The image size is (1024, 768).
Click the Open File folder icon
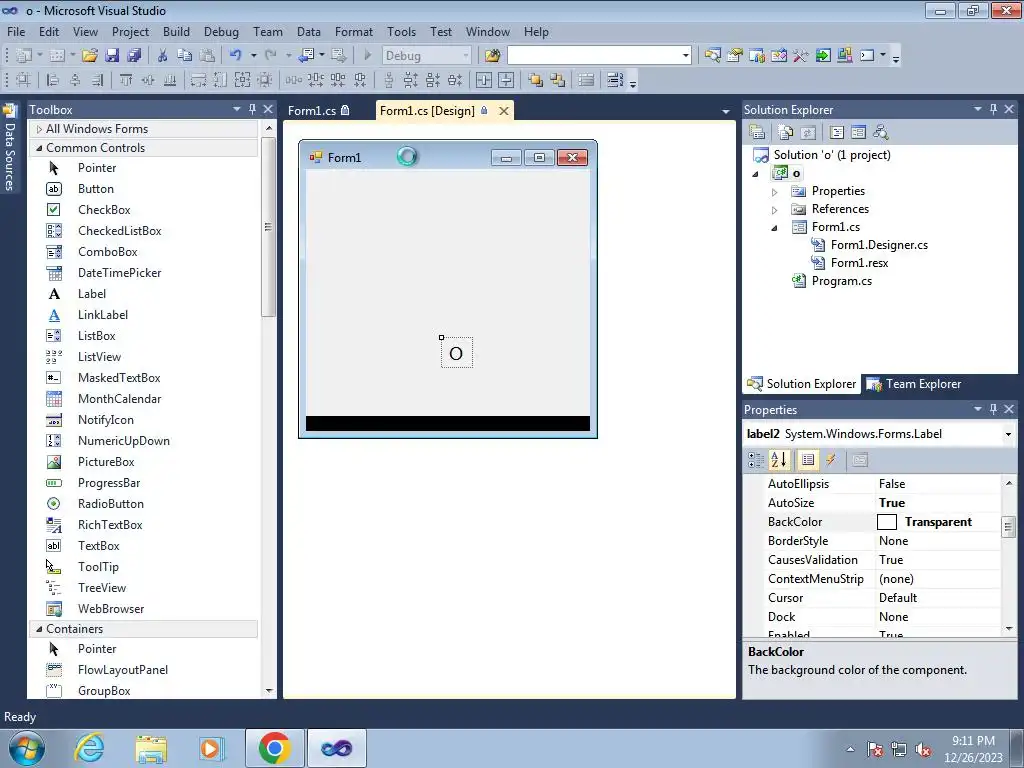[x=90, y=56]
